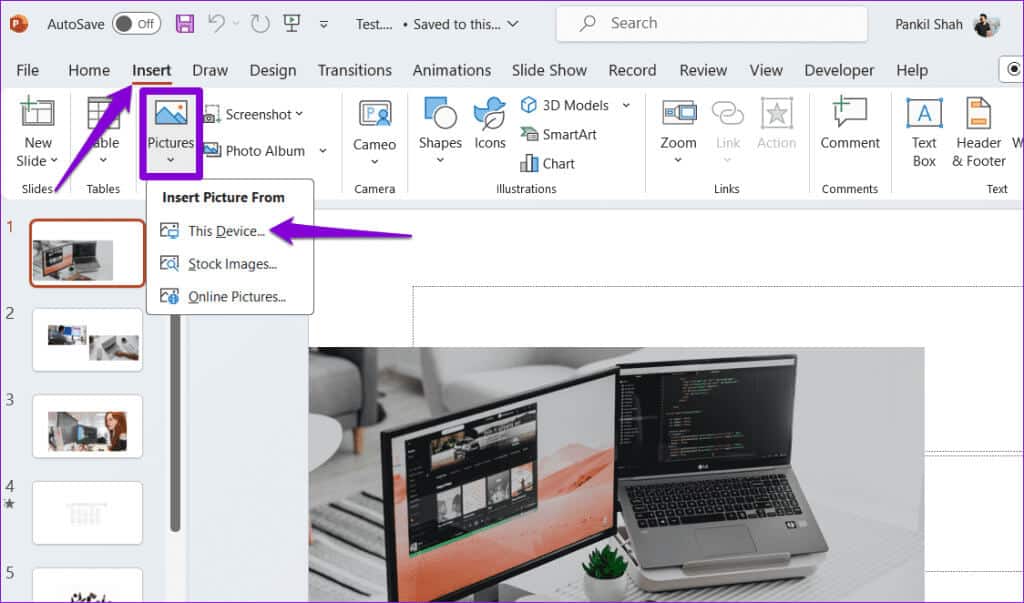Expand the Cameo dropdown arrow

pyautogui.click(x=375, y=162)
